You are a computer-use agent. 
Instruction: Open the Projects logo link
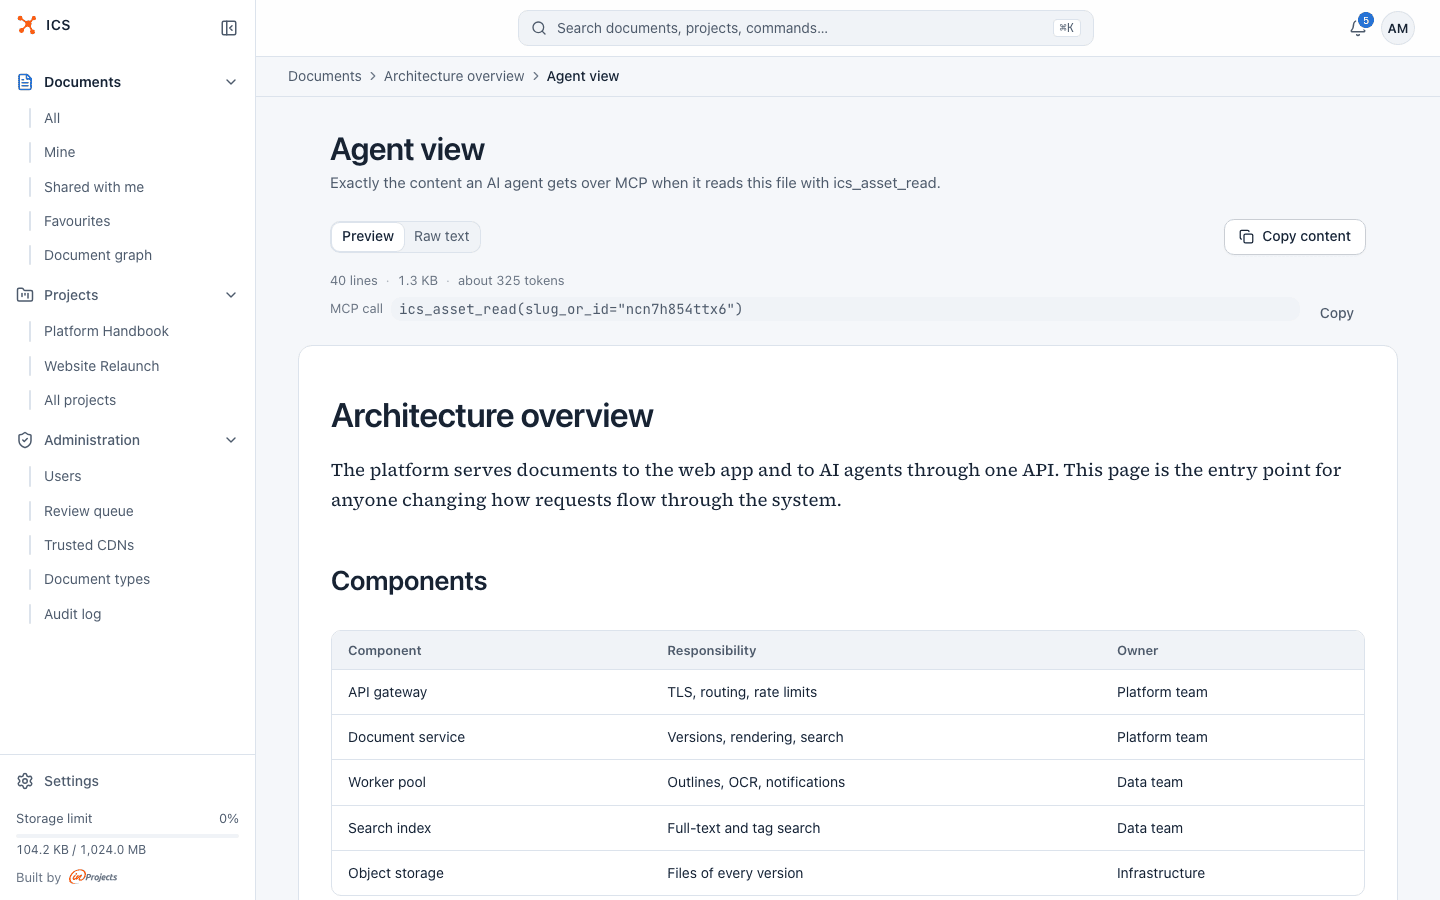(x=93, y=877)
